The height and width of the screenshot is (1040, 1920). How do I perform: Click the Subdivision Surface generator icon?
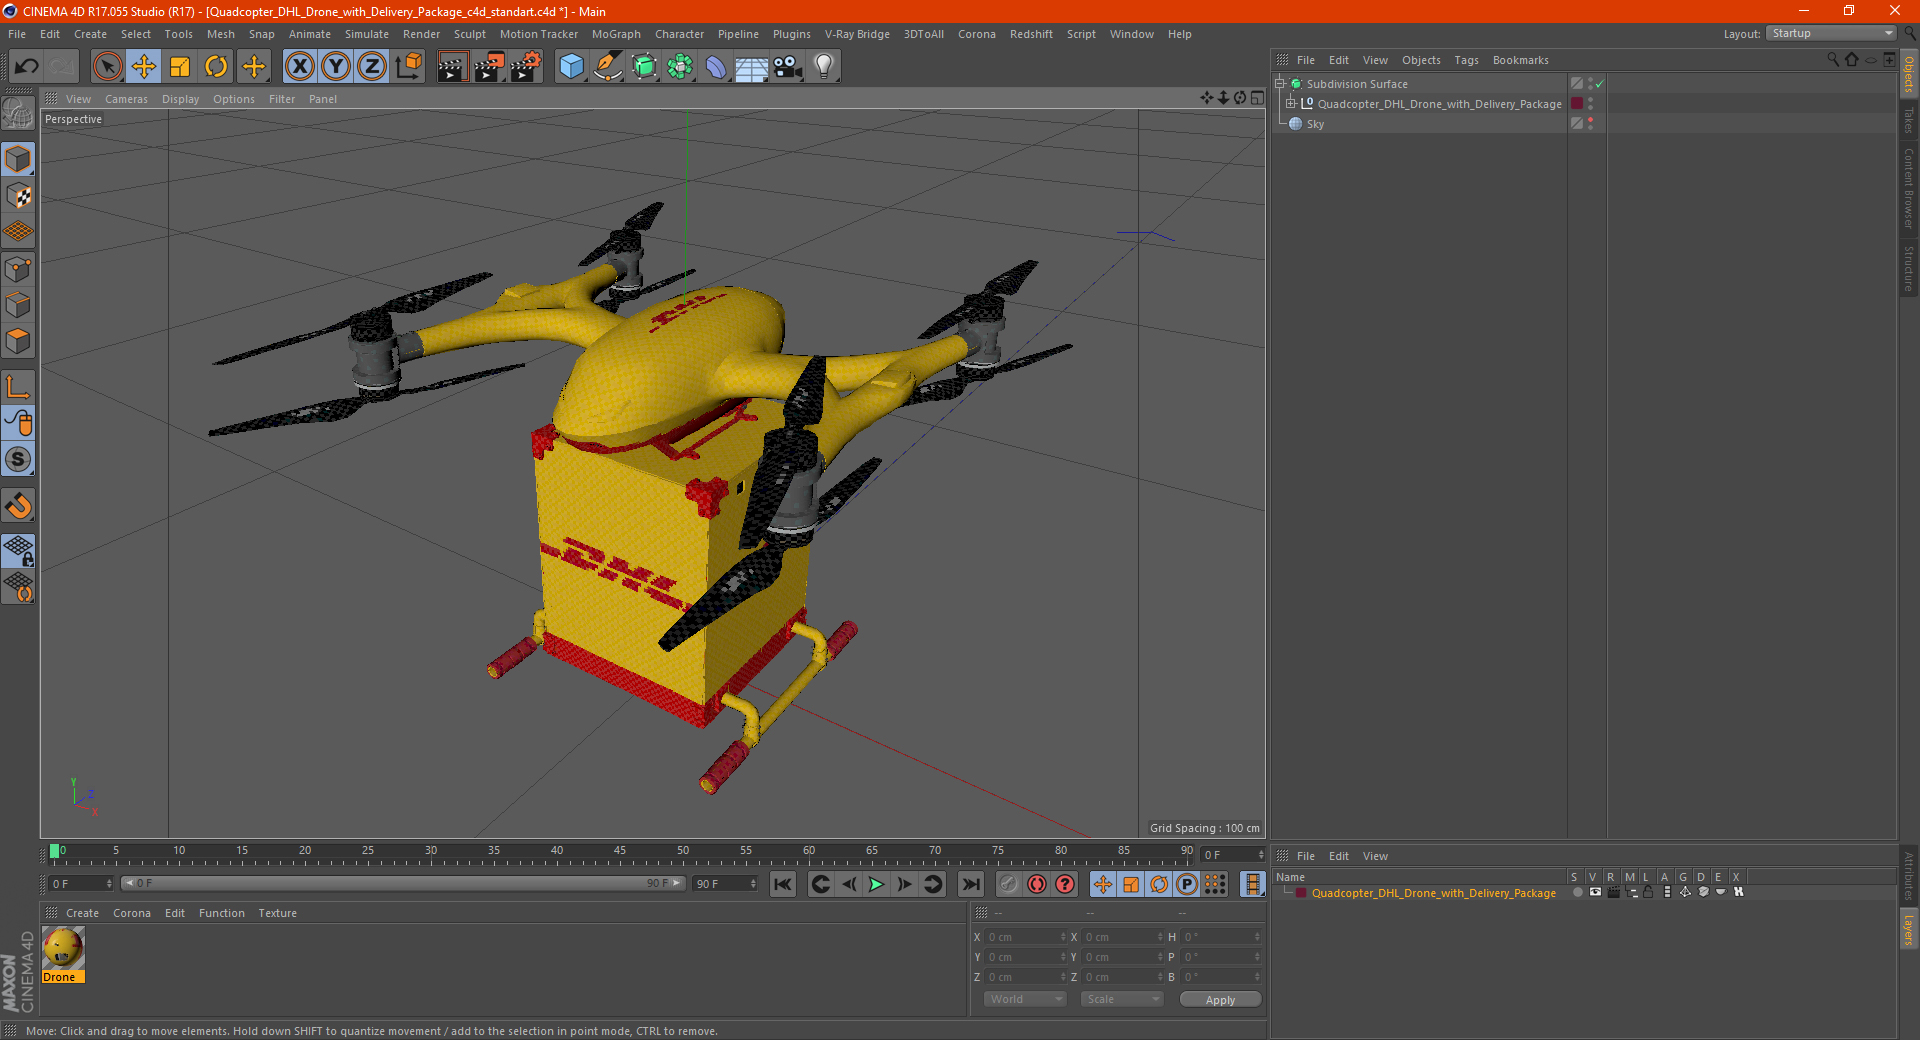tap(644, 67)
